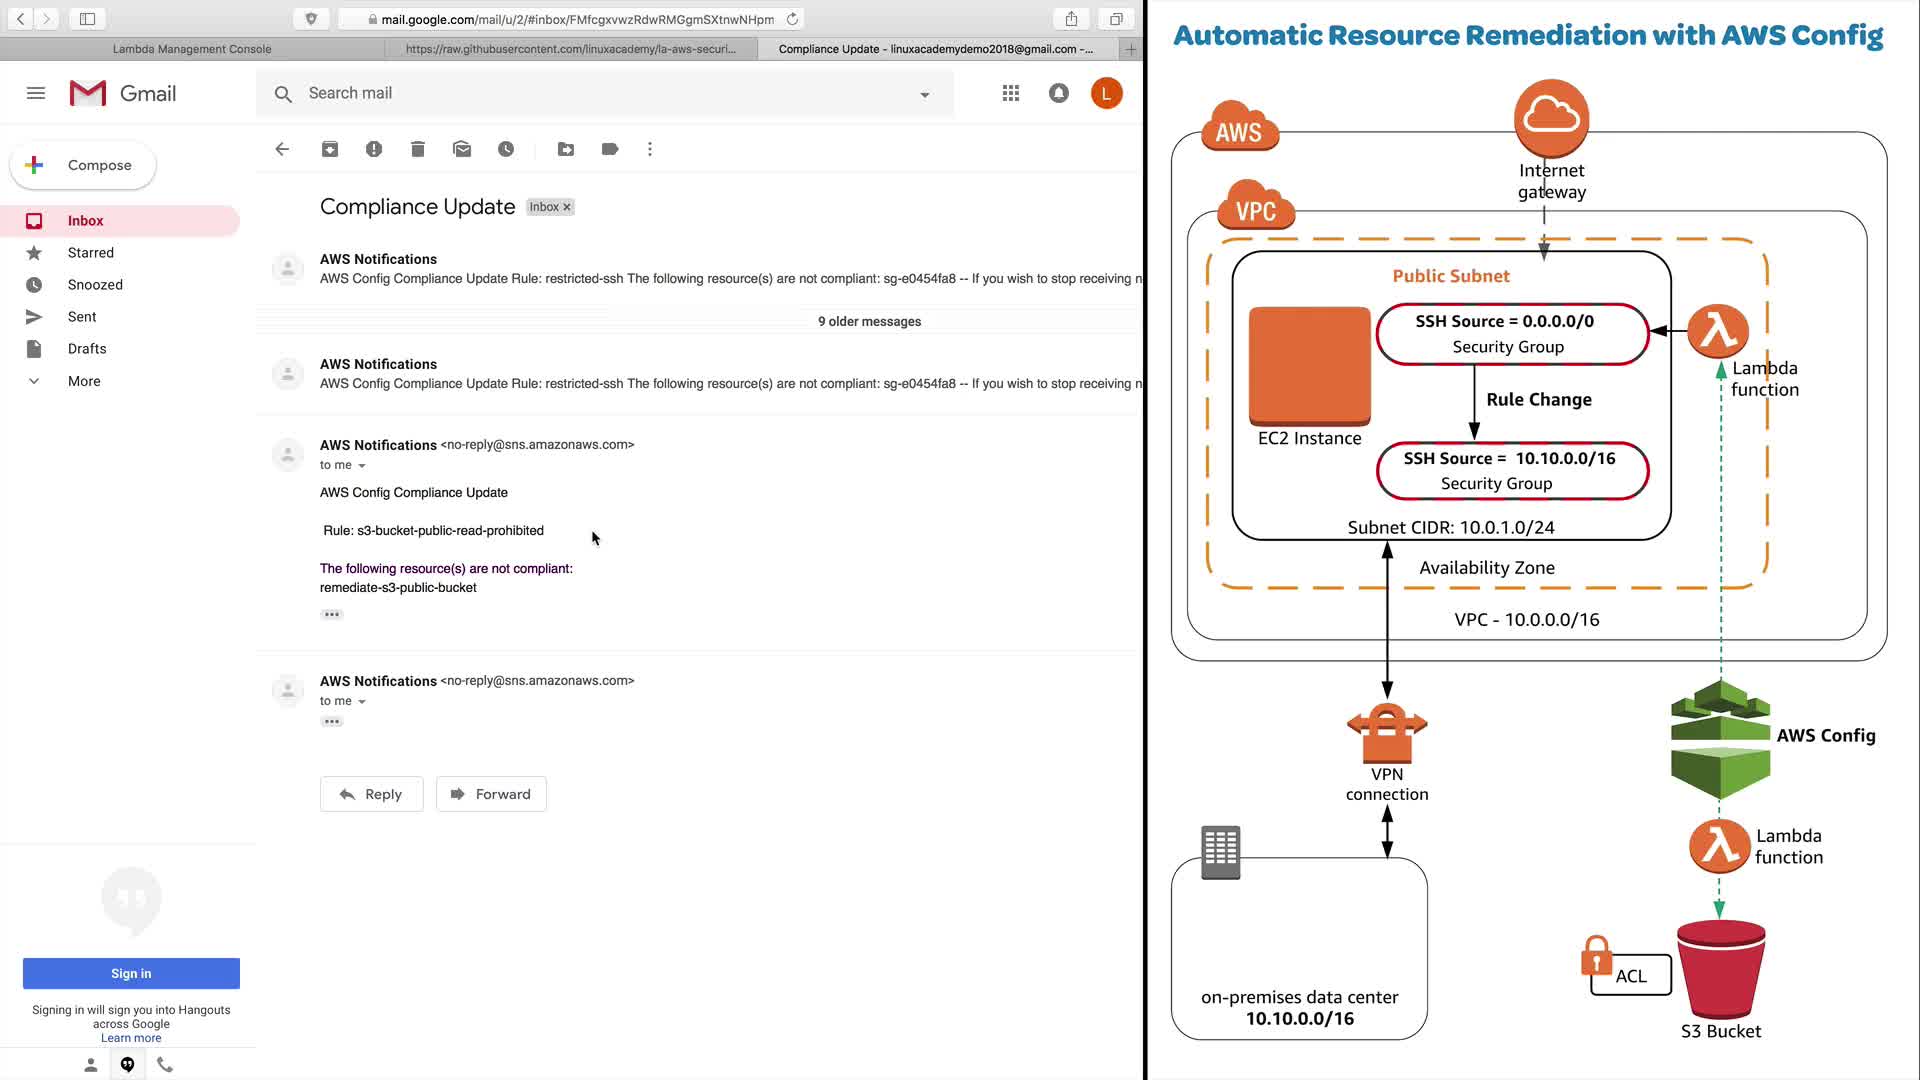Click into the Search mail field

[x=600, y=93]
